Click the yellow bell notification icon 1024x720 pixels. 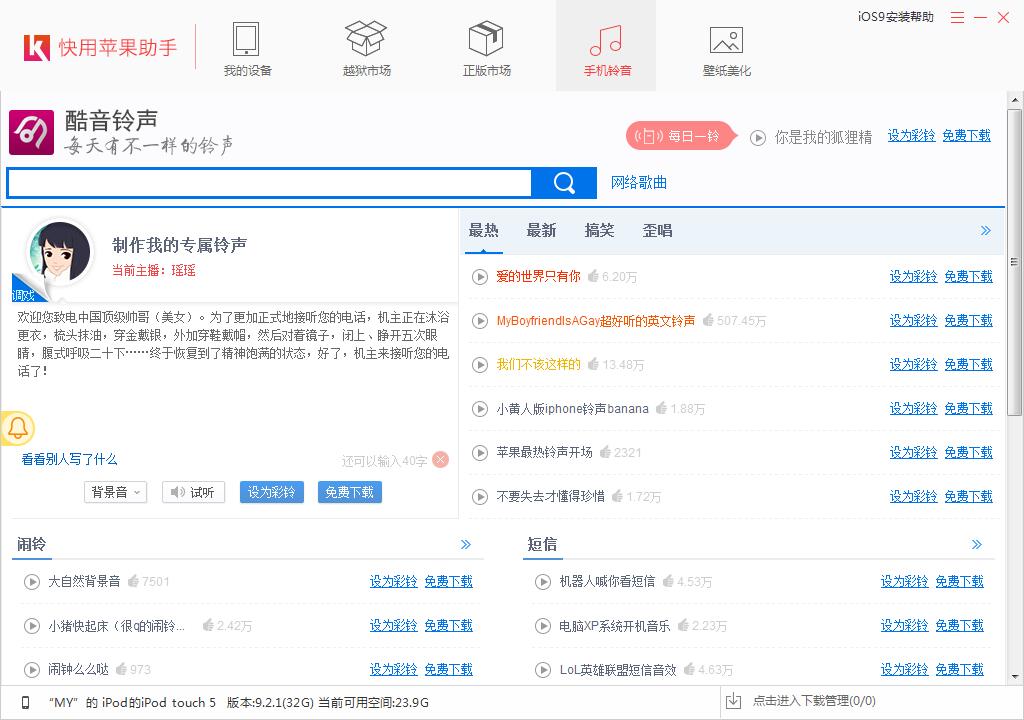pyautogui.click(x=19, y=427)
